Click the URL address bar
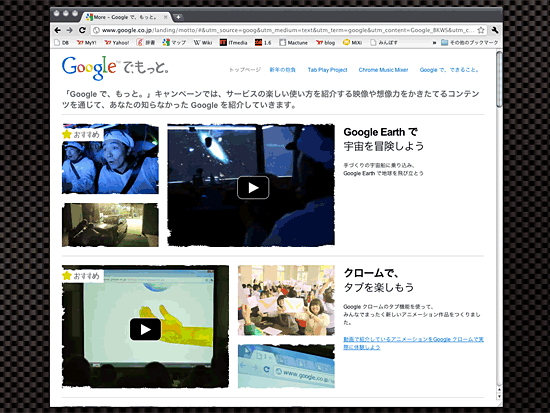 tap(288, 30)
